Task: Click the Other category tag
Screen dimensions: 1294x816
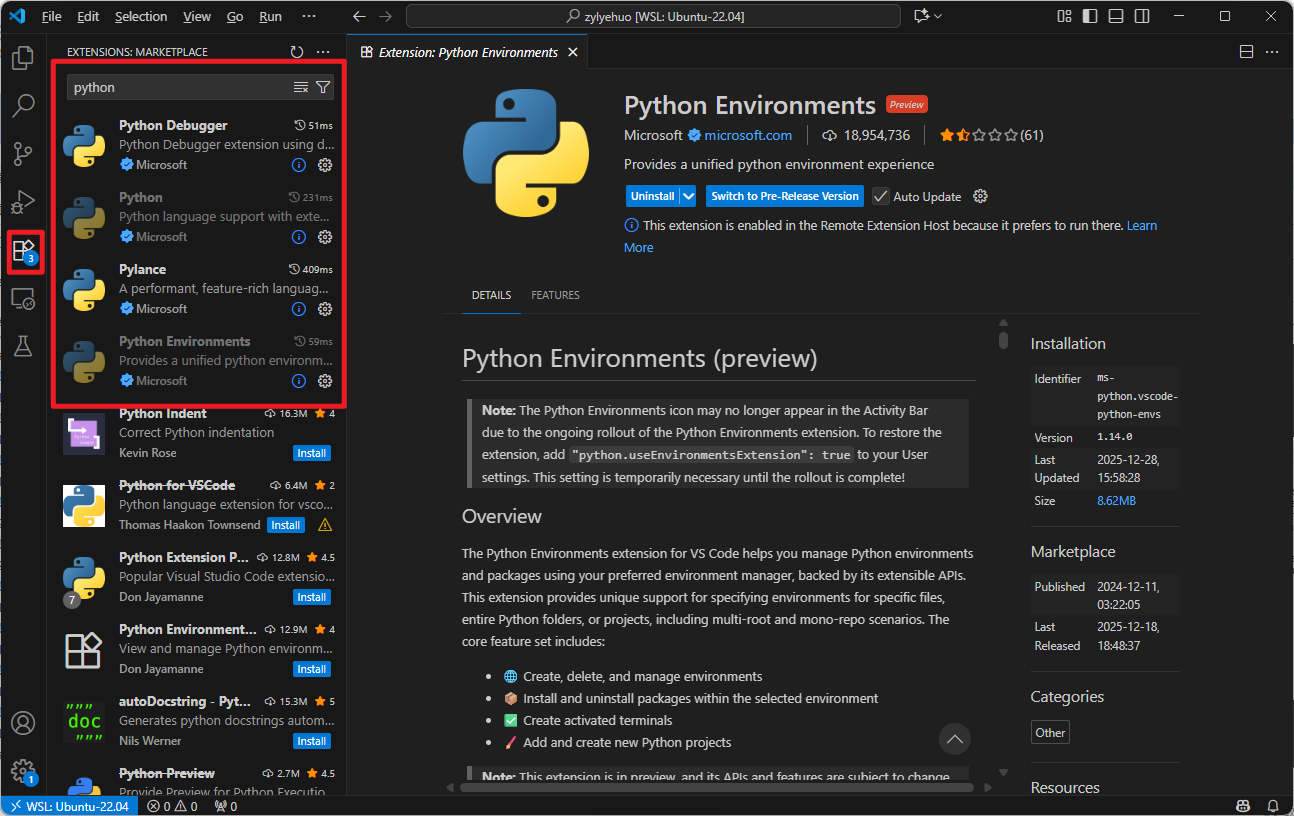Action: 1050,732
